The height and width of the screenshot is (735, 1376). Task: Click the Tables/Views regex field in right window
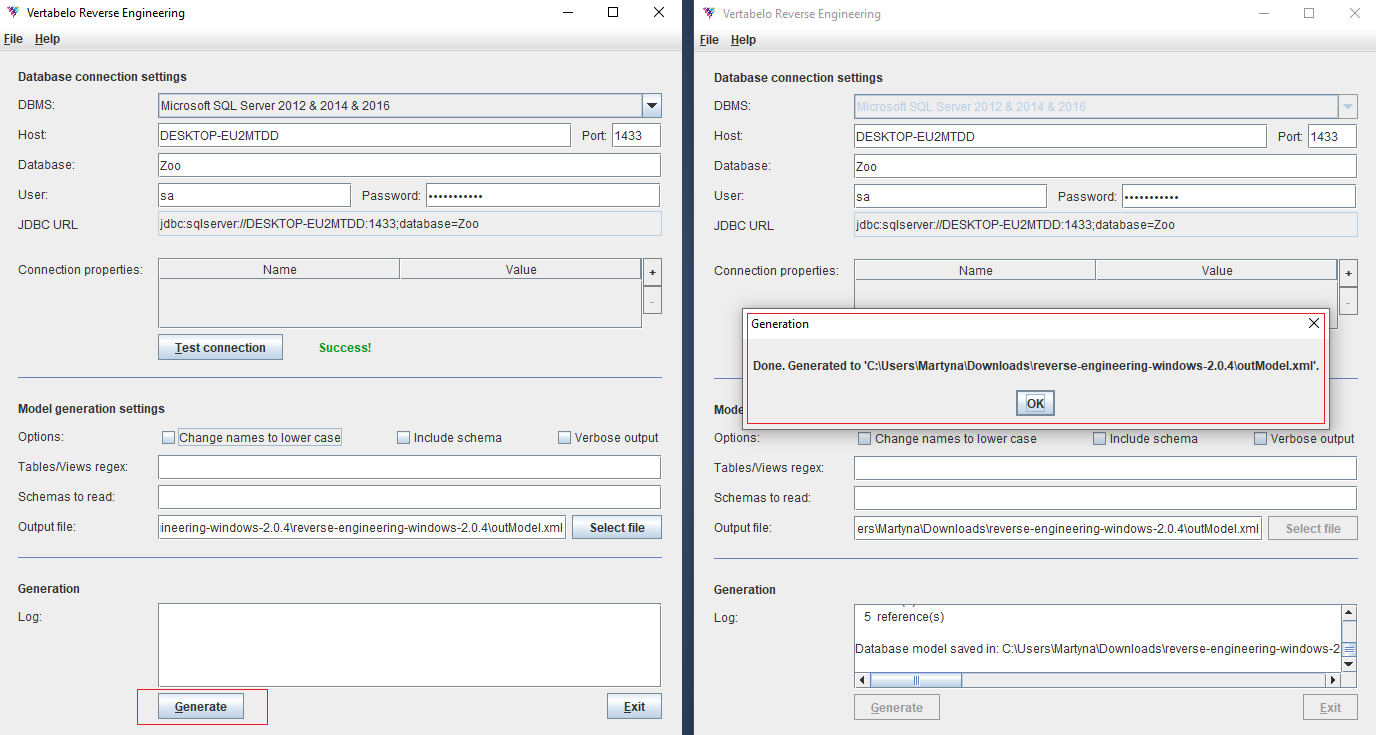click(x=1105, y=468)
